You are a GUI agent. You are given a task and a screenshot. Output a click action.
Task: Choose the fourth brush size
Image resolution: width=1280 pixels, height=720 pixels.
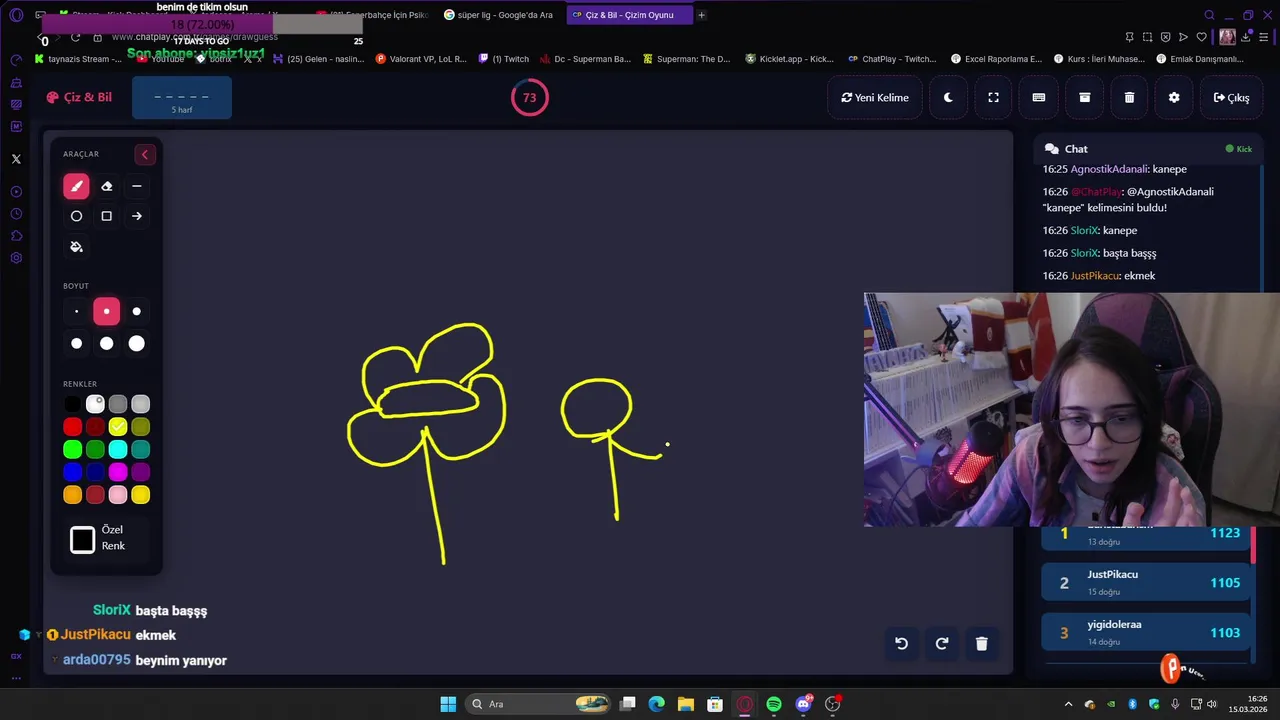tap(76, 344)
